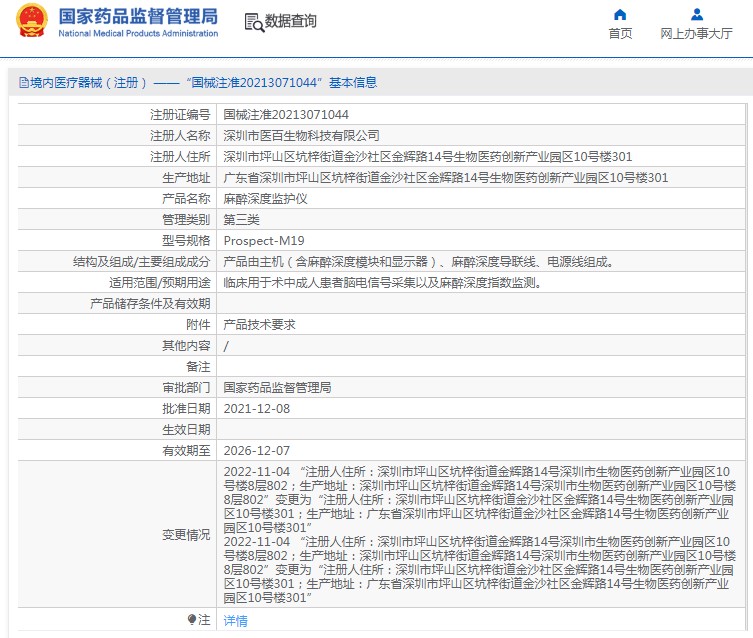Click the model value Prospect-M19

point(264,241)
